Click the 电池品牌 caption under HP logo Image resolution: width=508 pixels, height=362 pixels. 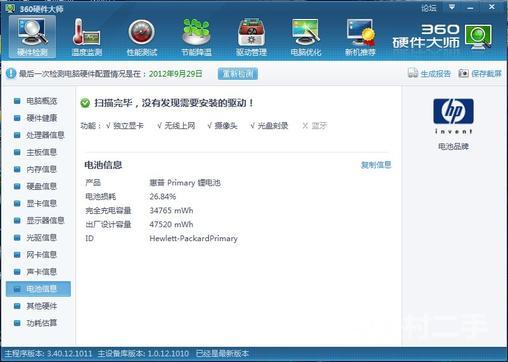453,146
